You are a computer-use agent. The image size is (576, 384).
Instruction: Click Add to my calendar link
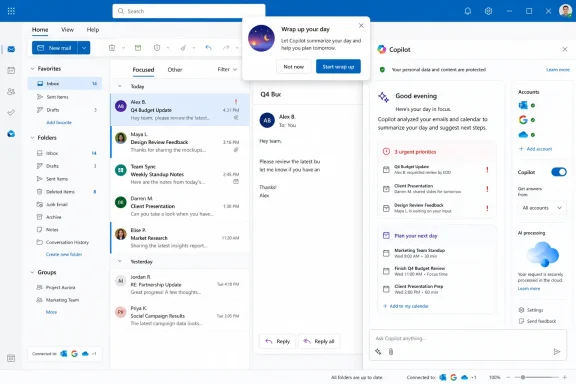pos(406,306)
